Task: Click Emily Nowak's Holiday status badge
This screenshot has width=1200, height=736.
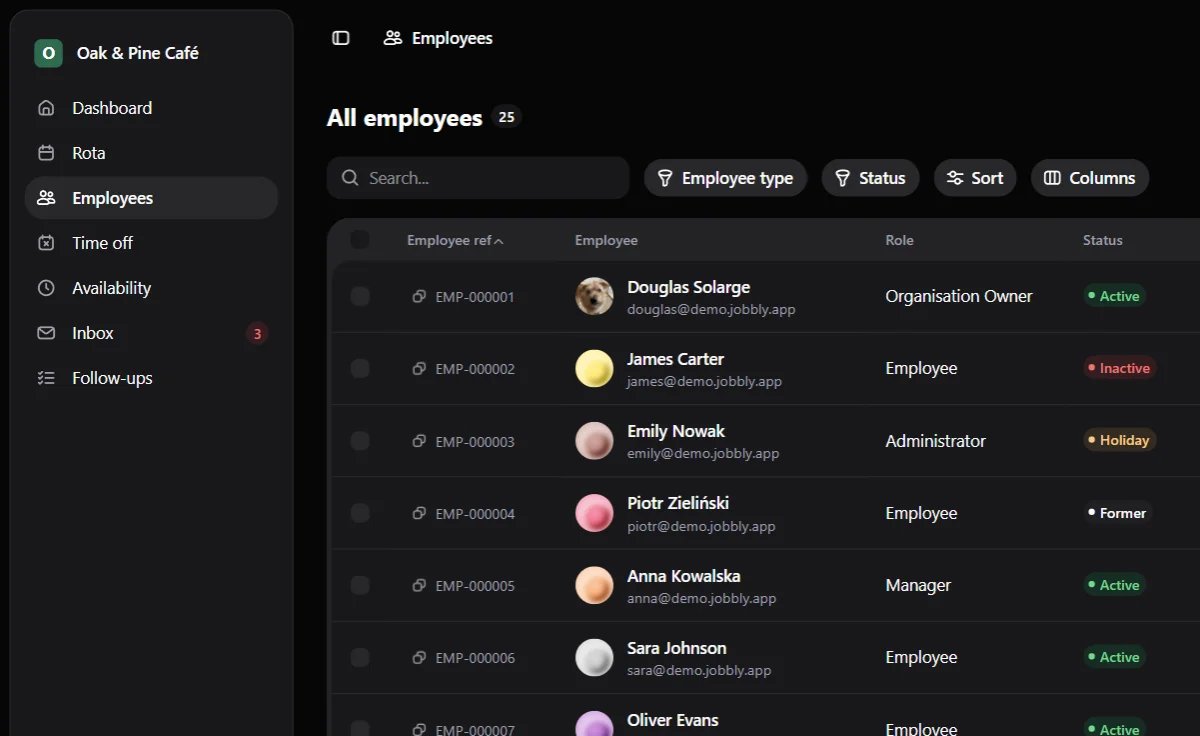Action: click(x=1120, y=440)
